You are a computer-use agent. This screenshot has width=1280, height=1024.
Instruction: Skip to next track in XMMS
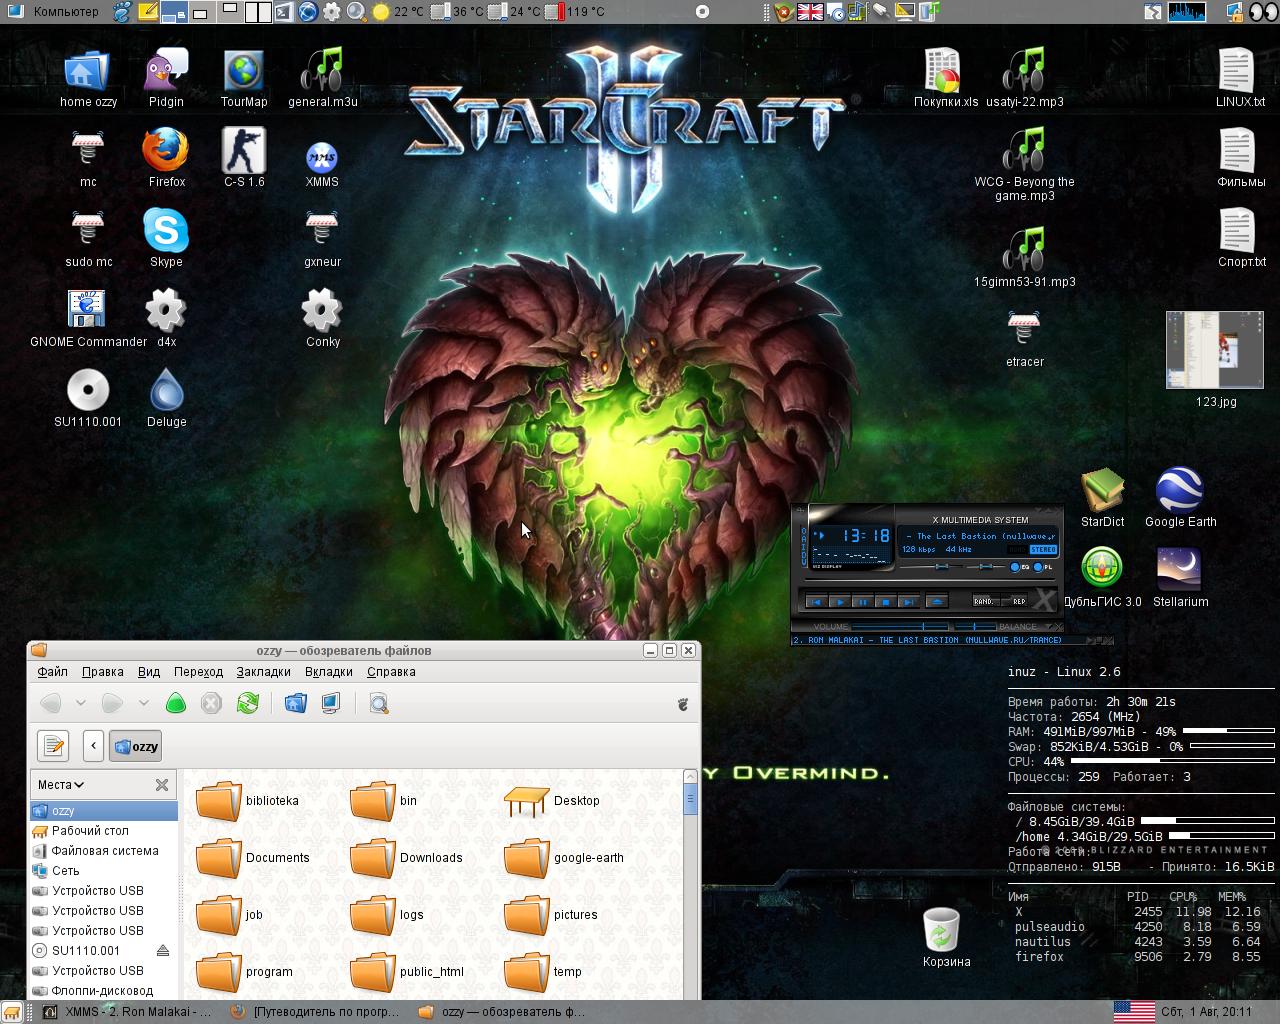click(x=909, y=602)
